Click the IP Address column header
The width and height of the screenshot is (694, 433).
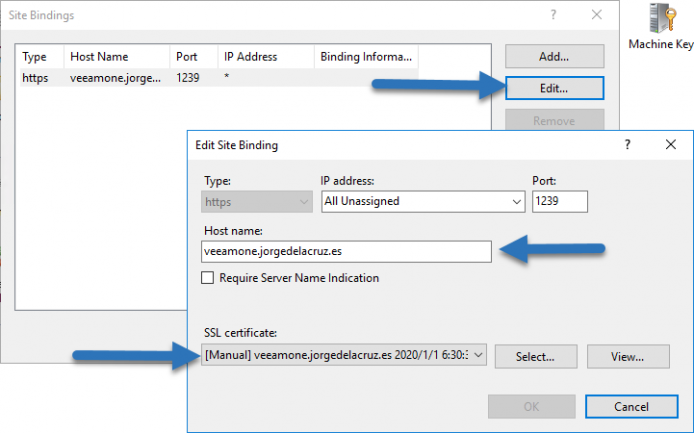(266, 57)
